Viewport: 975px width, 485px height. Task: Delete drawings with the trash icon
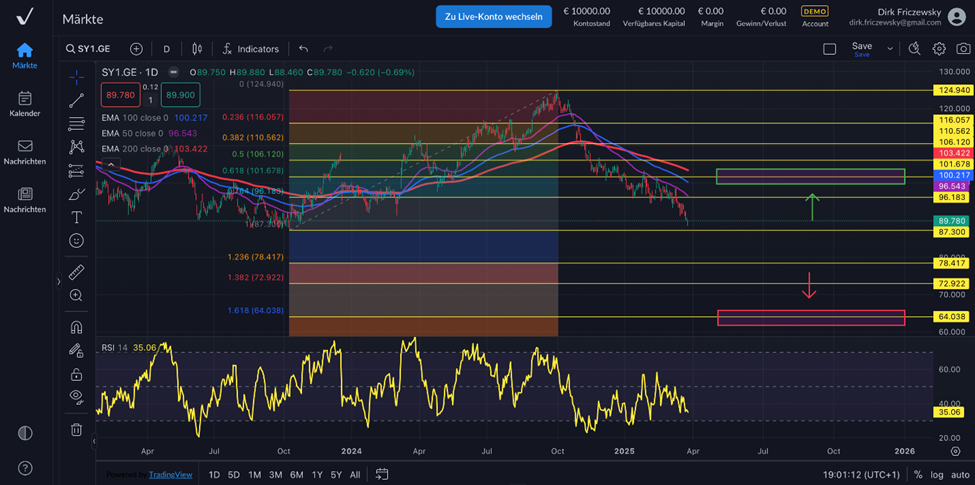coord(76,430)
